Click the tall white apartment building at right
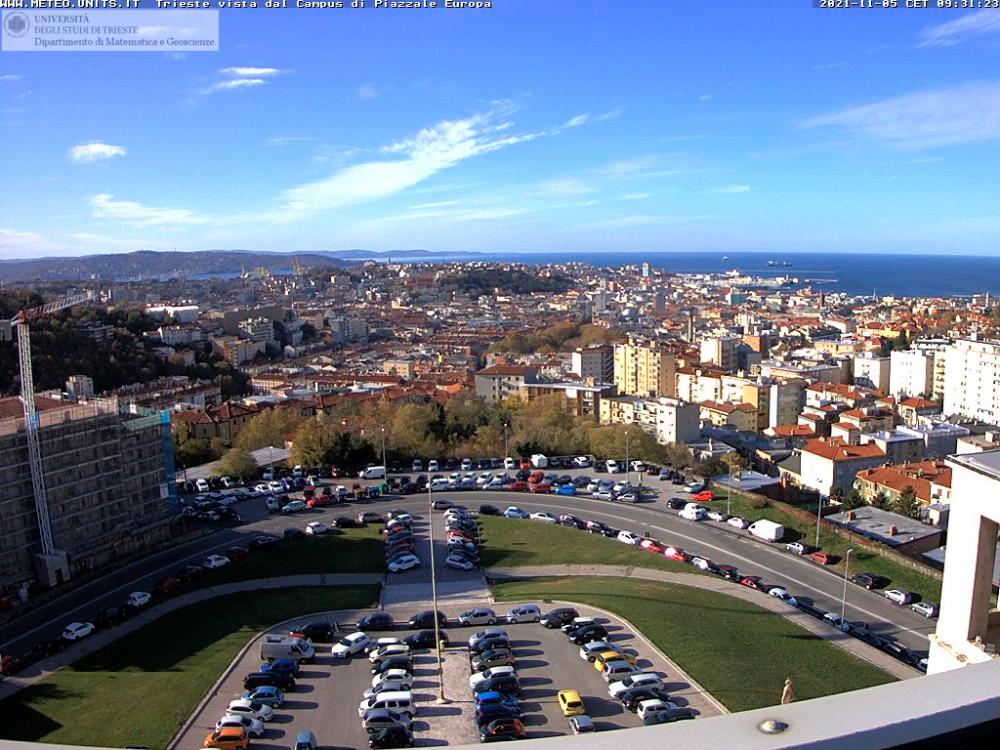Image resolution: width=1000 pixels, height=750 pixels. point(970,378)
